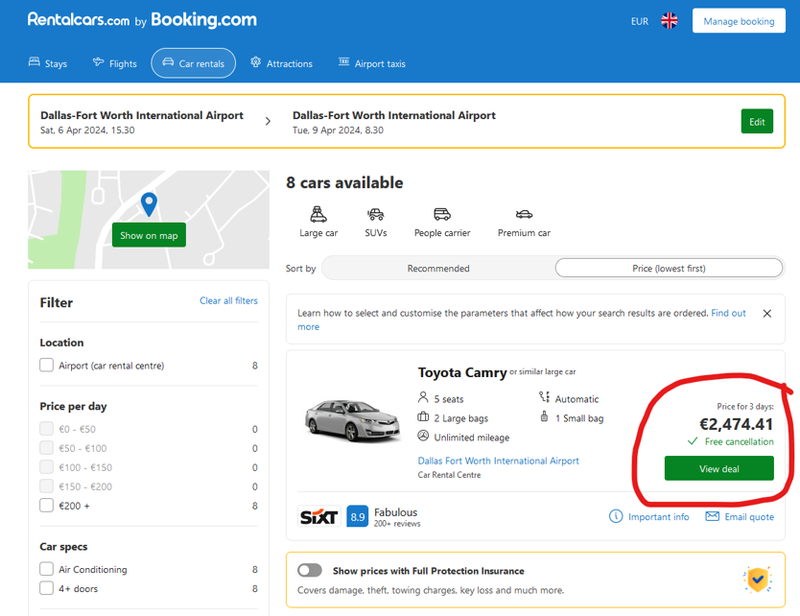The height and width of the screenshot is (616, 800).
Task: Tick the €200 + price checkbox
Action: click(46, 505)
